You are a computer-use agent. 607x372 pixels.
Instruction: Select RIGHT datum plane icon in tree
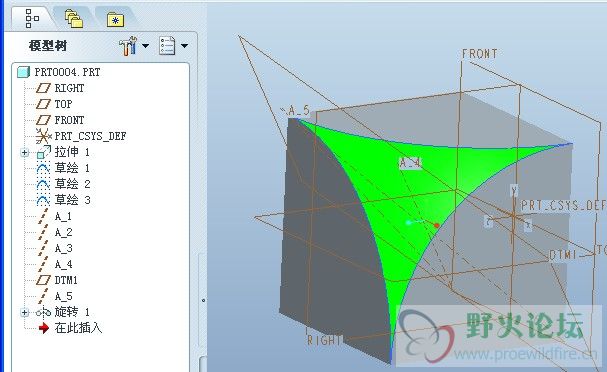[x=43, y=88]
